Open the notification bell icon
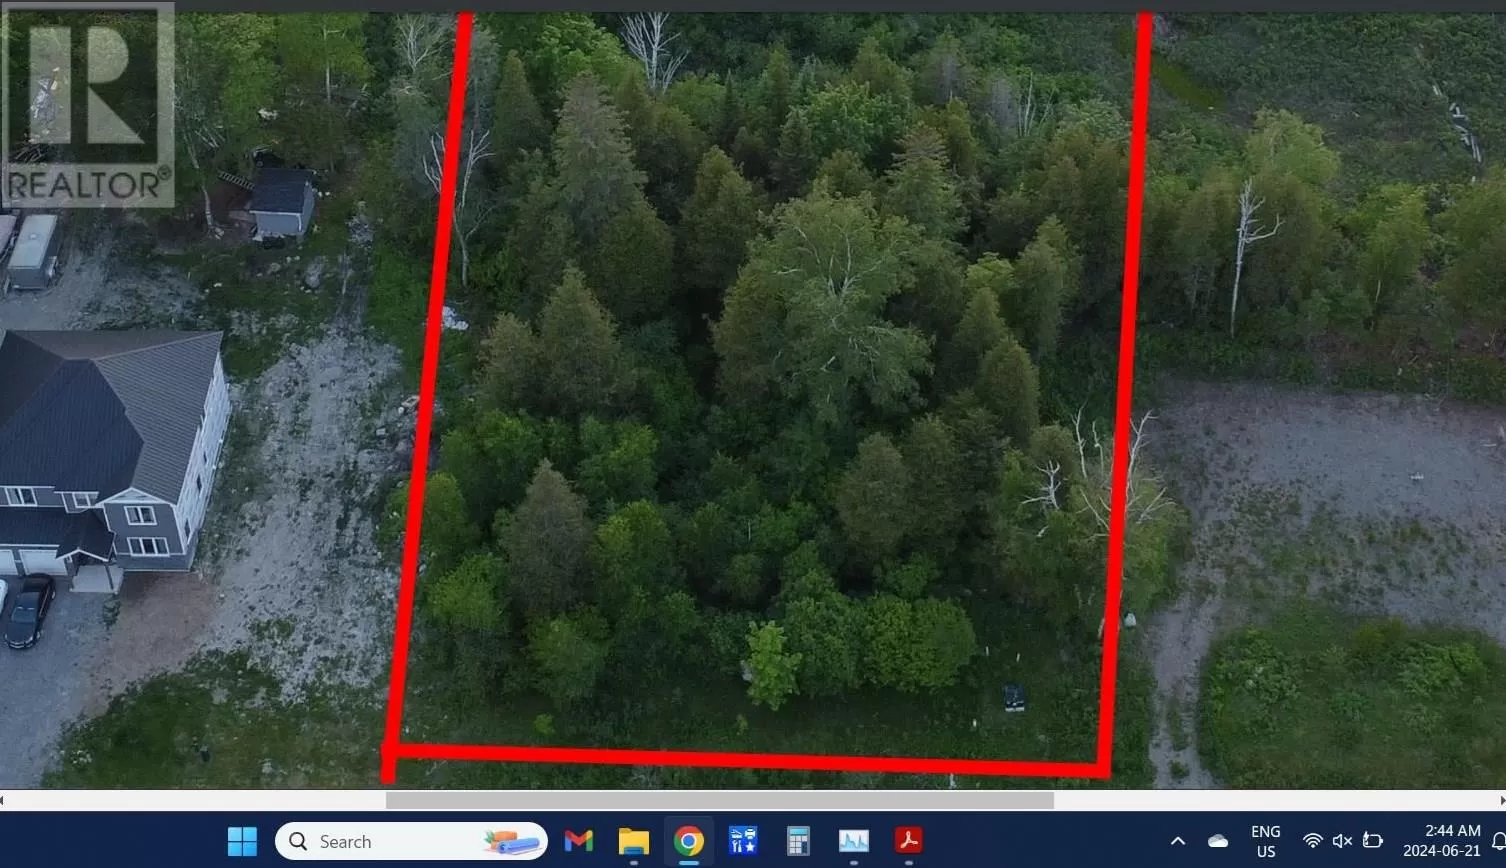Viewport: 1506px width, 868px height. pyautogui.click(x=1498, y=841)
